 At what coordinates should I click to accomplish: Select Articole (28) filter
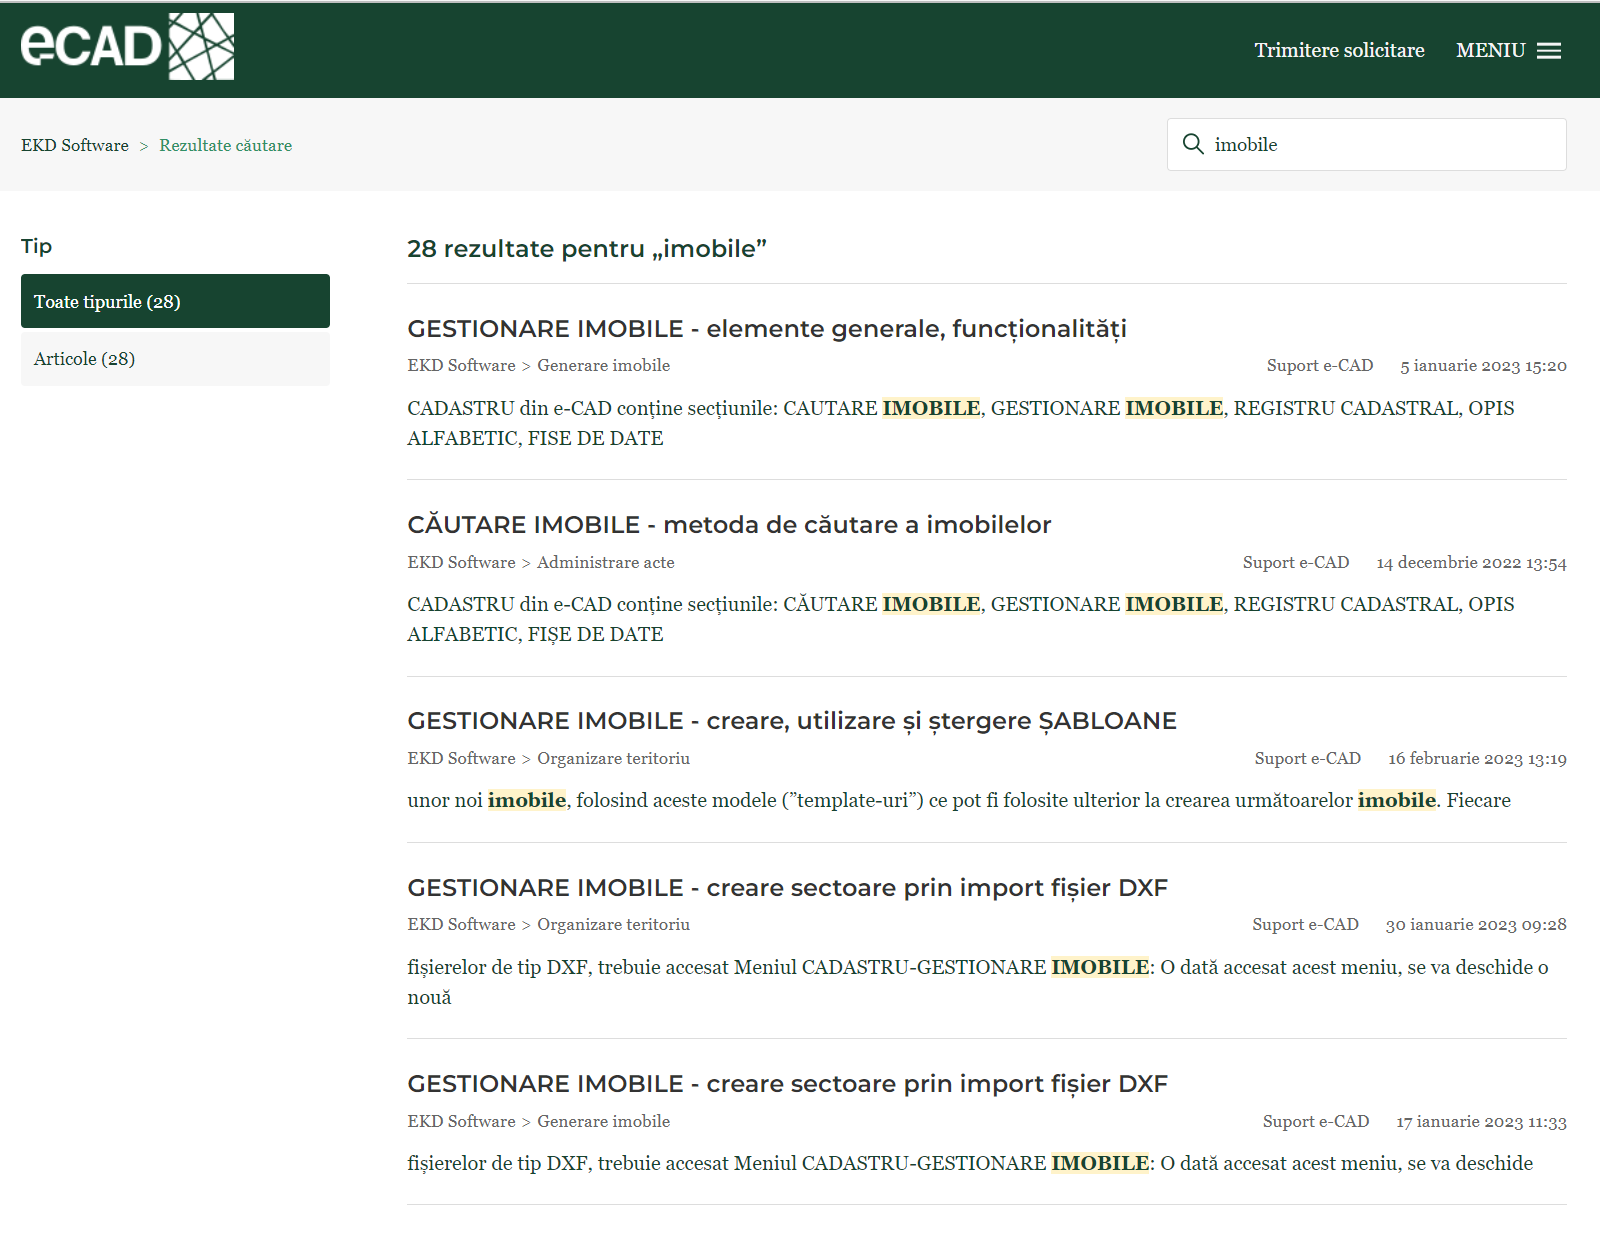tap(175, 359)
